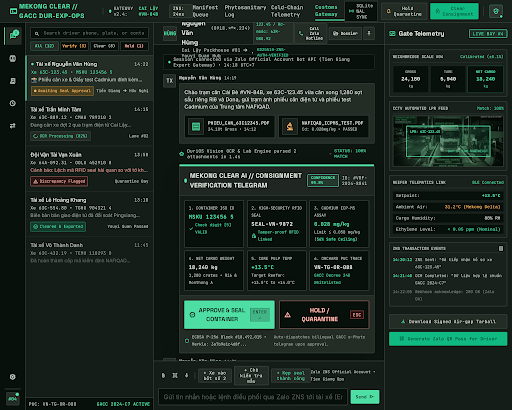512x410 pixels.
Task: Click the Hold Quarantine button in top bar
Action: pyautogui.click(x=404, y=11)
